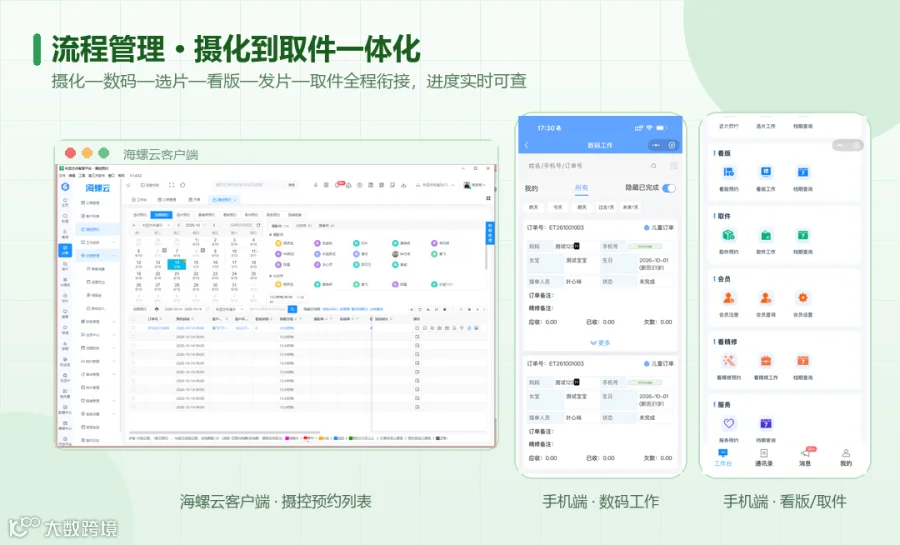
Task: Open the 会员设置 gear icon
Action: 802,298
